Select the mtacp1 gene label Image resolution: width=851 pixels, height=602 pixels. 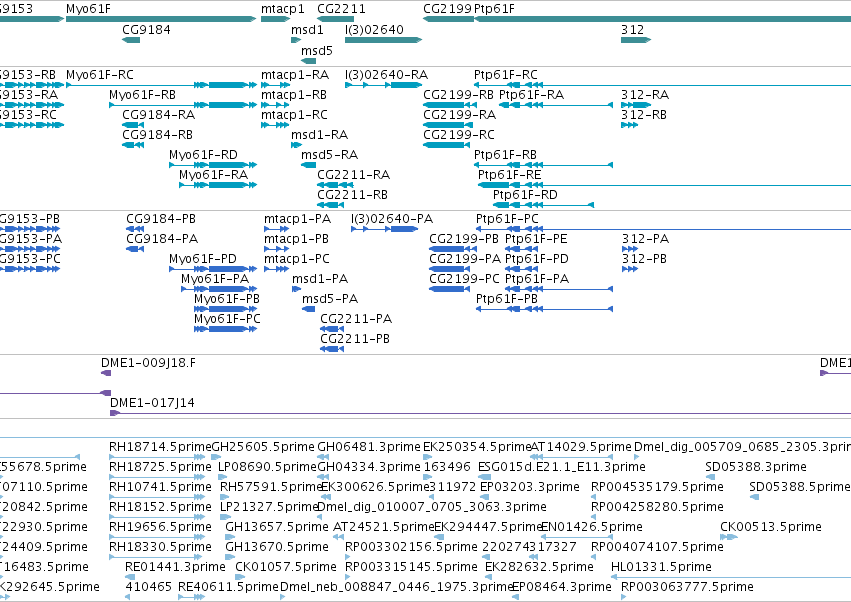[283, 9]
